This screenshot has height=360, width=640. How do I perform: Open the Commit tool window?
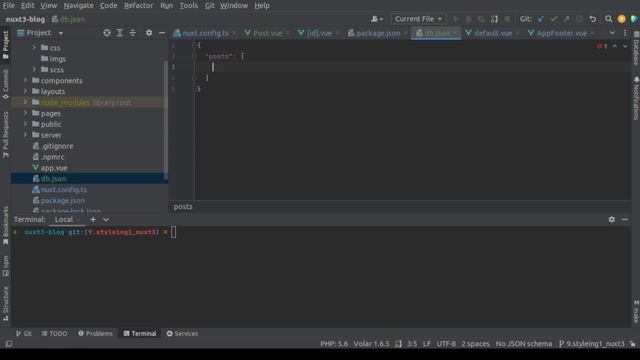pos(5,84)
